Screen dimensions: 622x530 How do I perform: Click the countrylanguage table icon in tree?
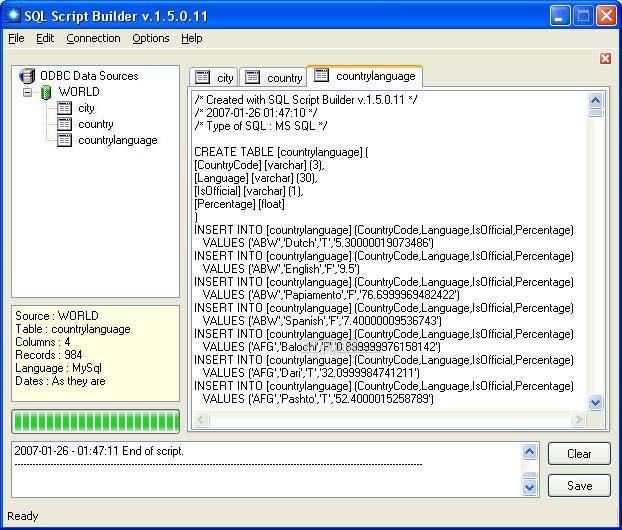coord(64,140)
